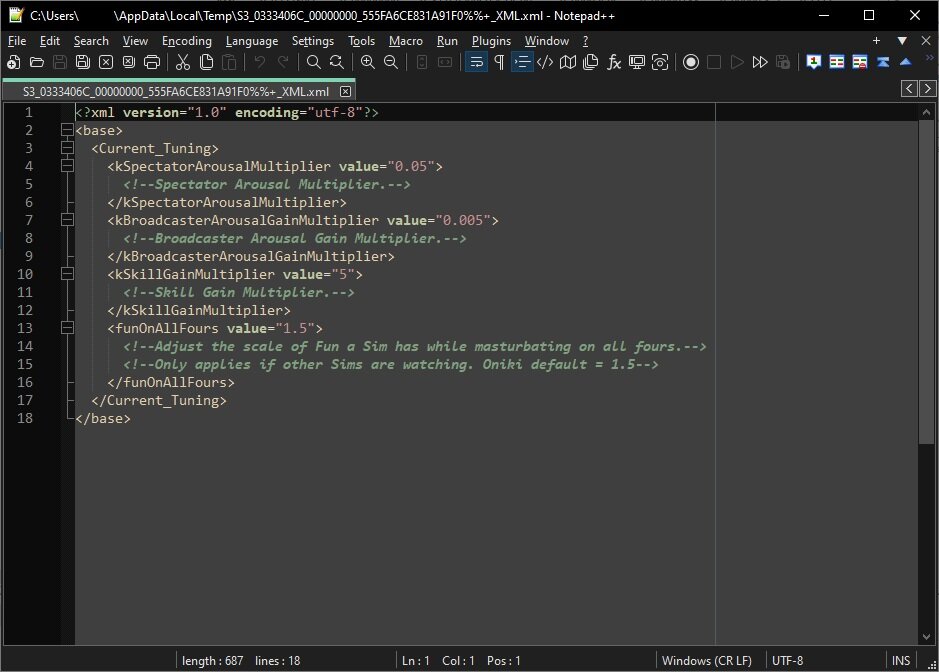Collapse the kSkillGainMultiplier fold marker
This screenshot has height=672, width=939.
[67, 274]
